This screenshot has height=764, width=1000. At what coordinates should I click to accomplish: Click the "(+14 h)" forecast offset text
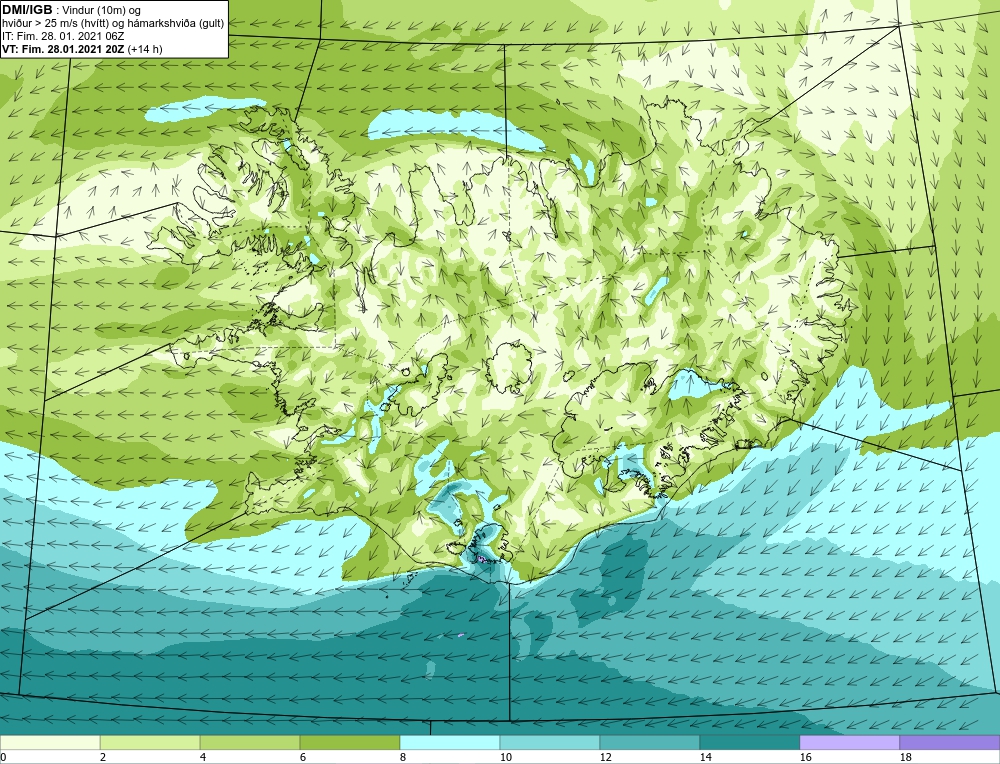coord(145,49)
